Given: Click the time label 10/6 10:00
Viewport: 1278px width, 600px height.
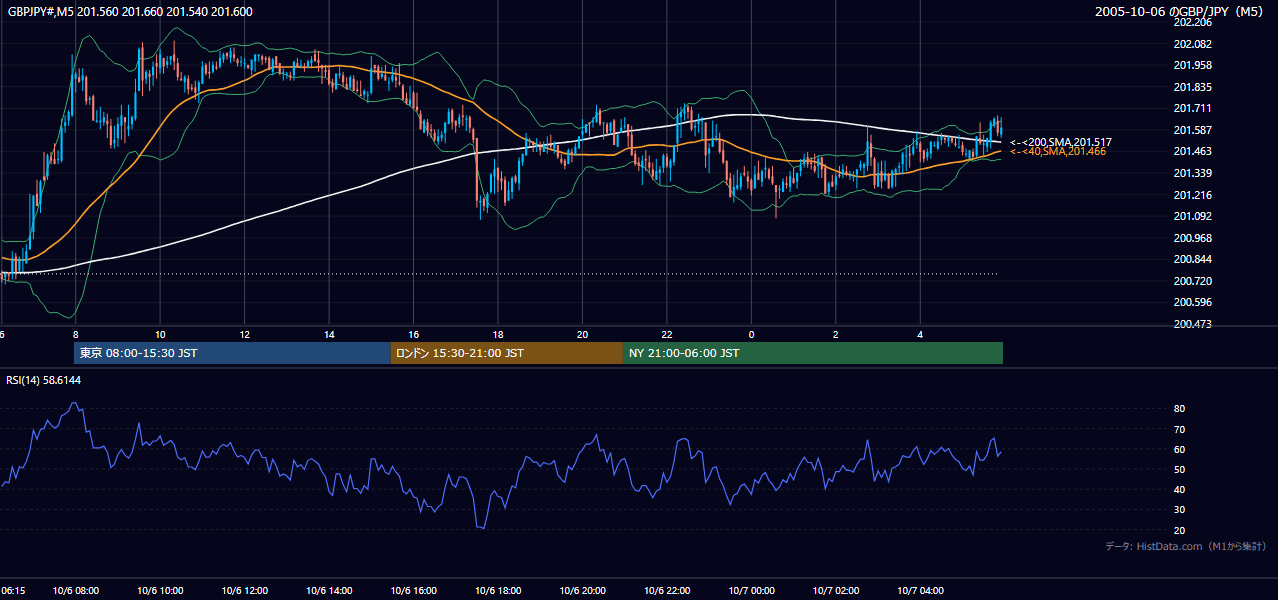Looking at the screenshot, I should pos(159,591).
